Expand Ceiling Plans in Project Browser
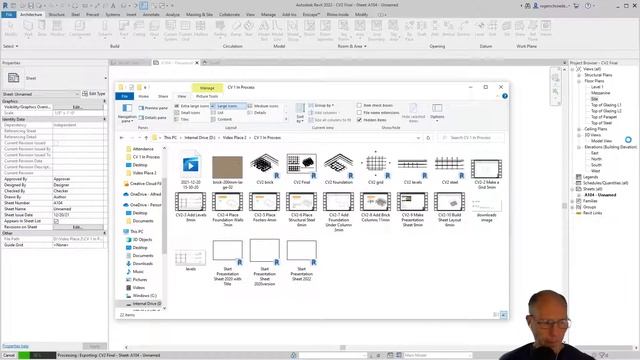Viewport: 640px width, 360px height. click(x=579, y=129)
